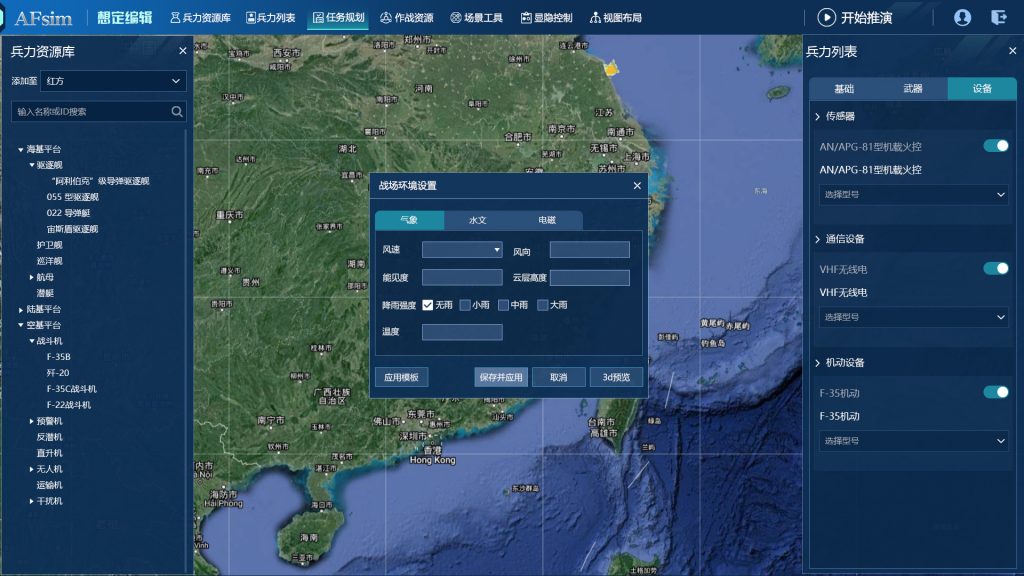Close the 兵力资源库 side panel
1024x576 pixels.
coord(182,51)
